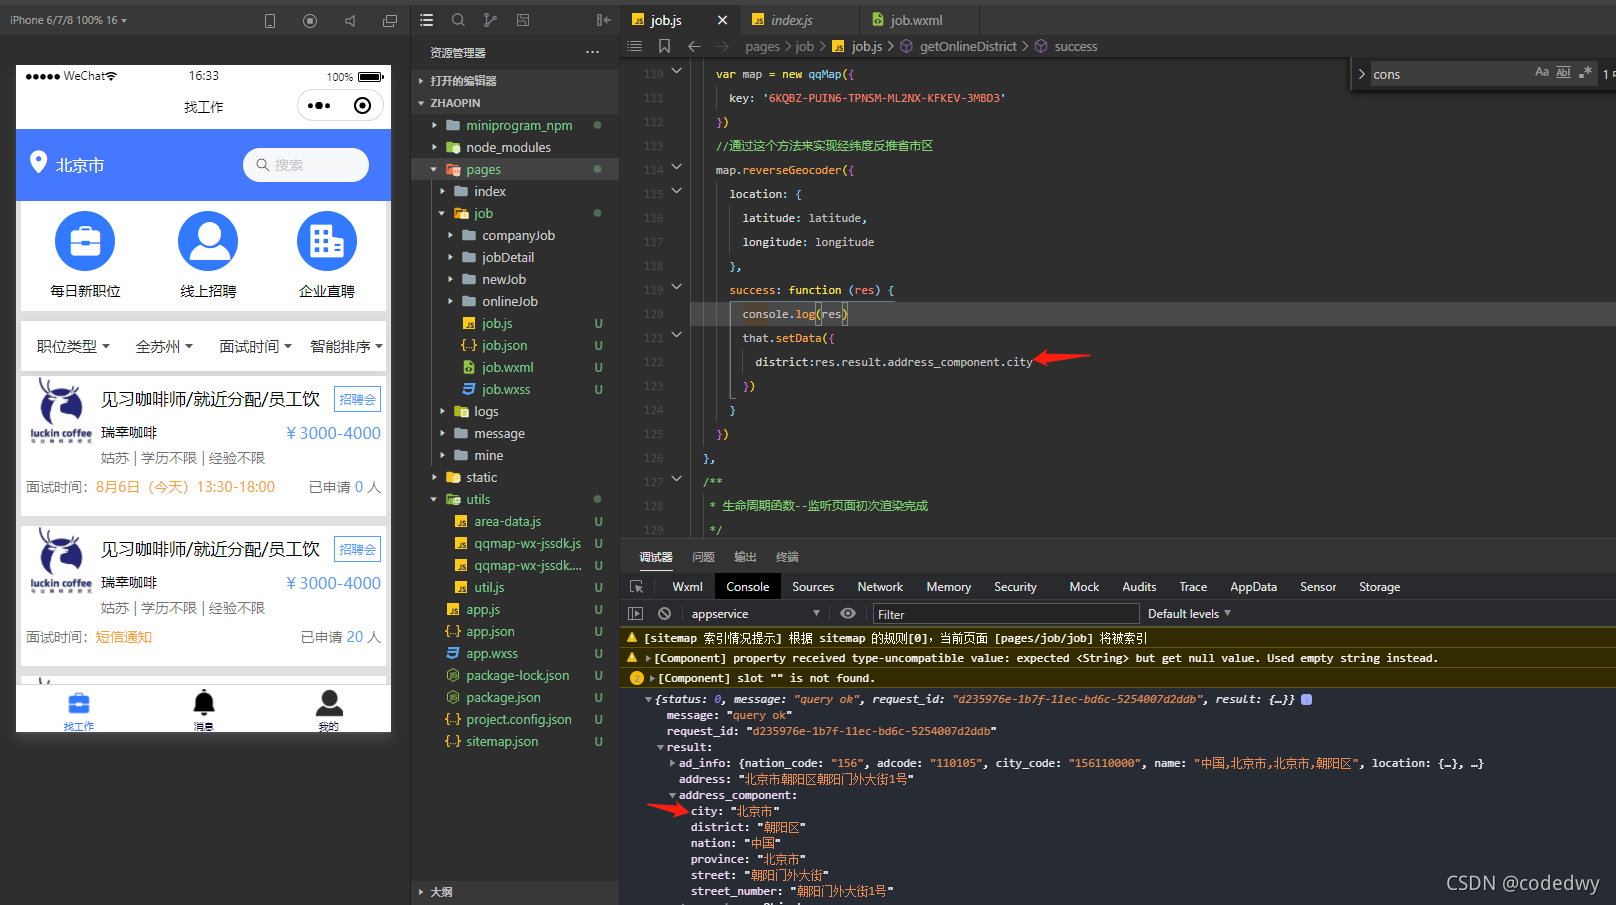This screenshot has width=1616, height=905.
Task: Click the WeChat mini program menu dots
Action: [x=319, y=105]
